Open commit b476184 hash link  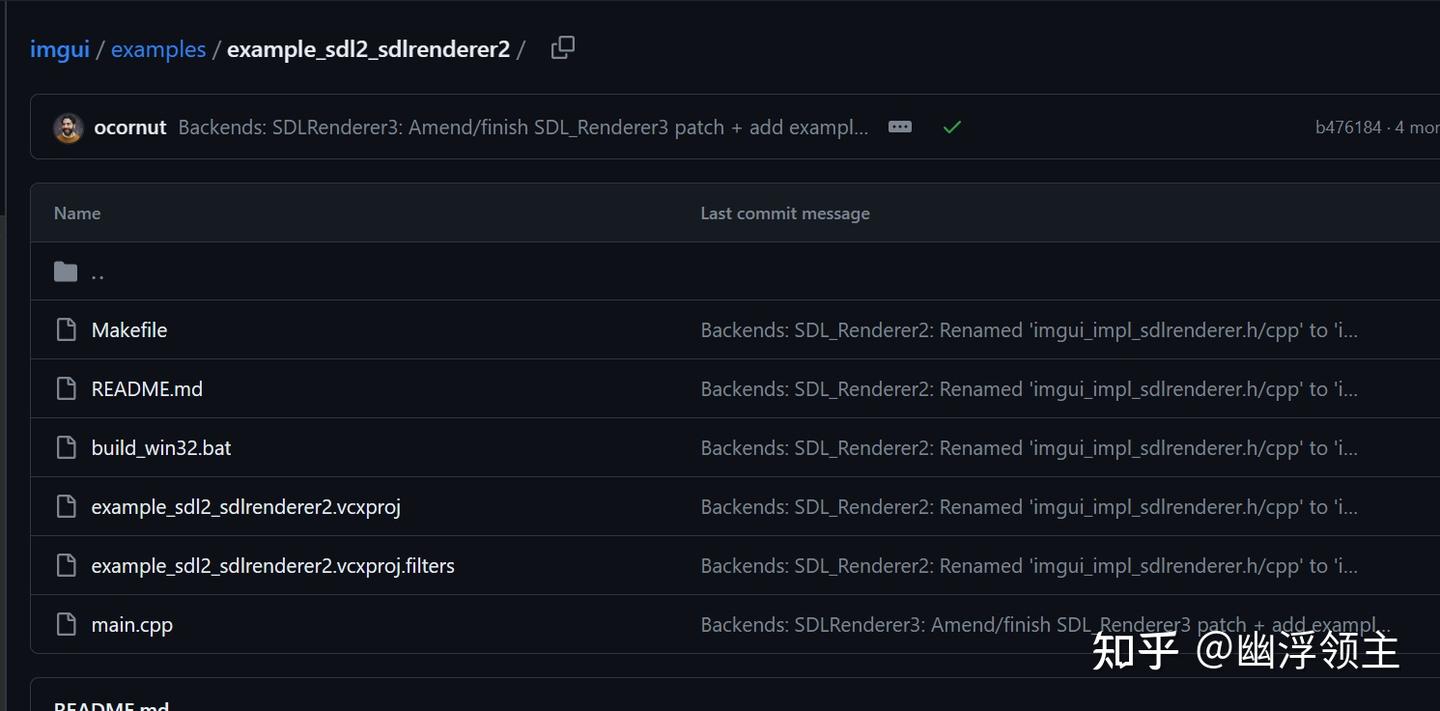click(1348, 127)
